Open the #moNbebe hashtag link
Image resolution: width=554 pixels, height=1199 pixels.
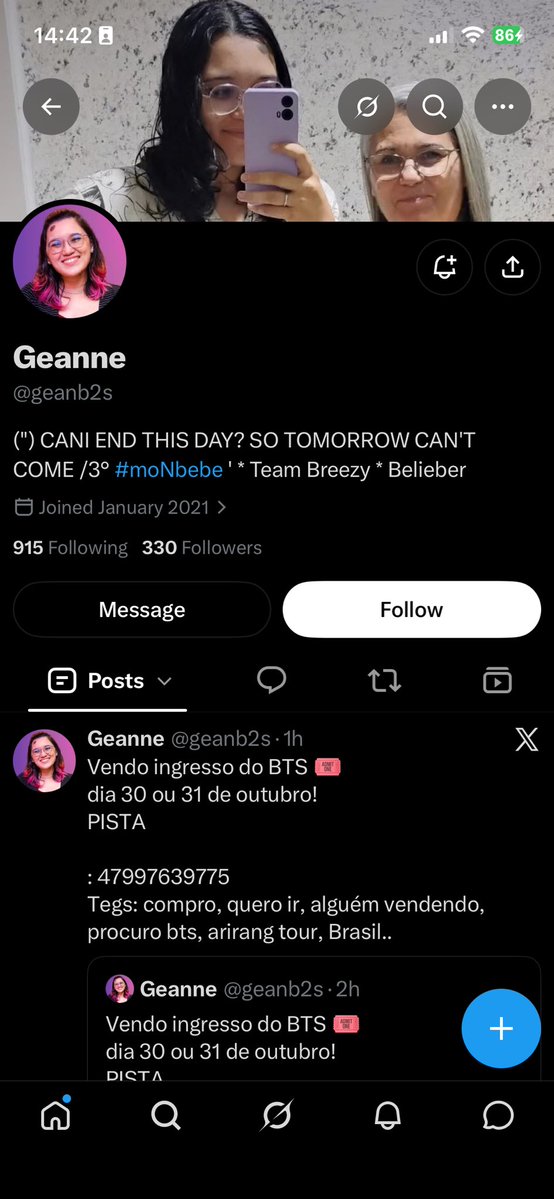point(168,470)
